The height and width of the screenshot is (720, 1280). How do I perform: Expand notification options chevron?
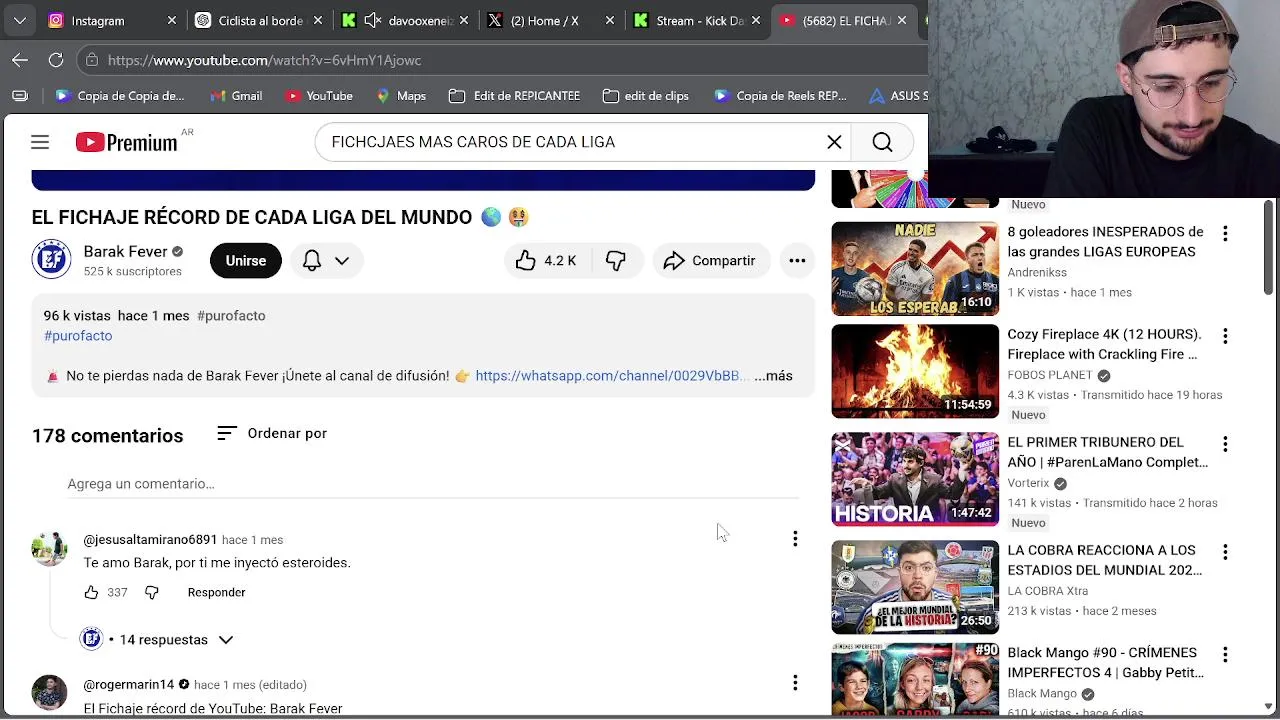pyautogui.click(x=342, y=260)
